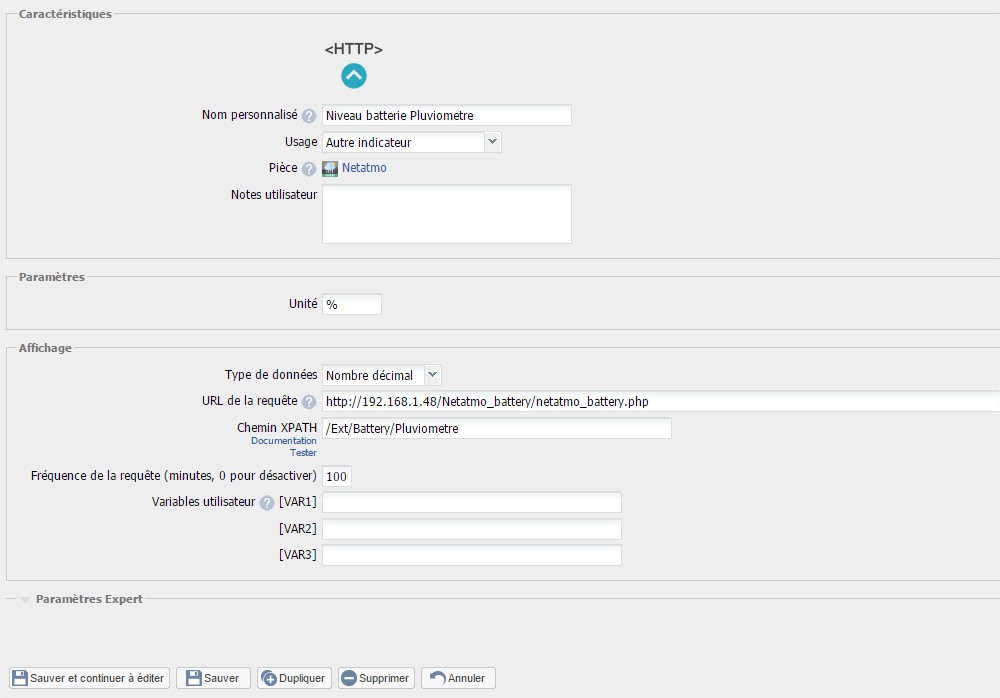Open the Type de données dropdown

click(x=381, y=375)
